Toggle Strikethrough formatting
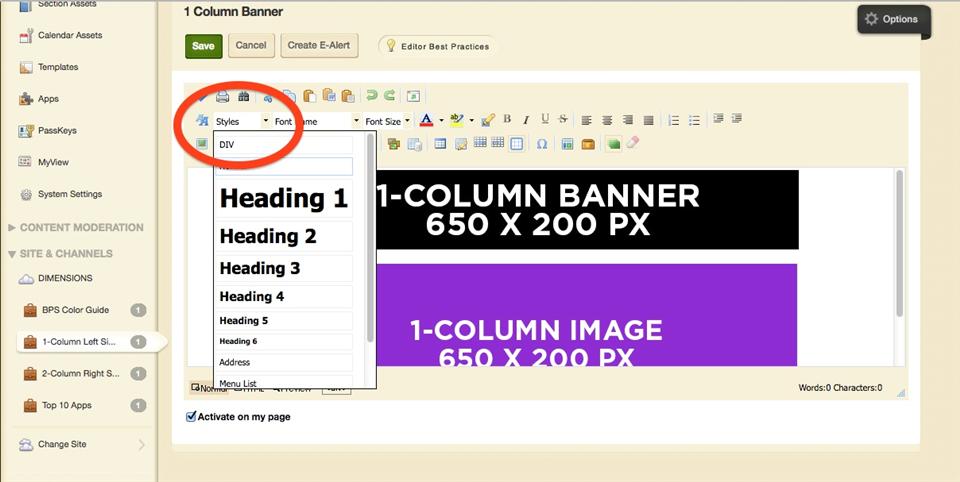The width and height of the screenshot is (960, 482). tap(563, 119)
